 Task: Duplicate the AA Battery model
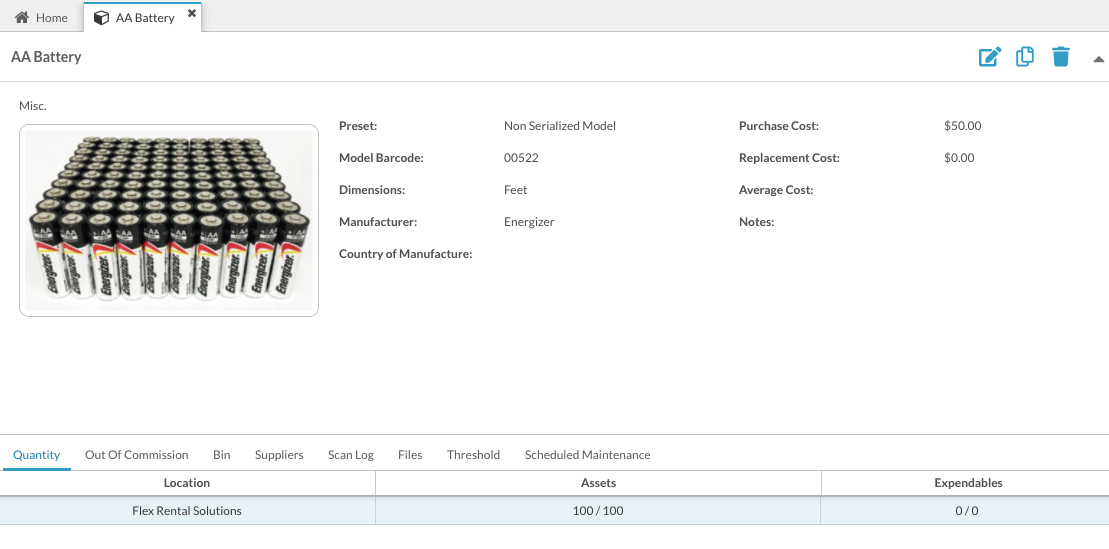pyautogui.click(x=1025, y=57)
